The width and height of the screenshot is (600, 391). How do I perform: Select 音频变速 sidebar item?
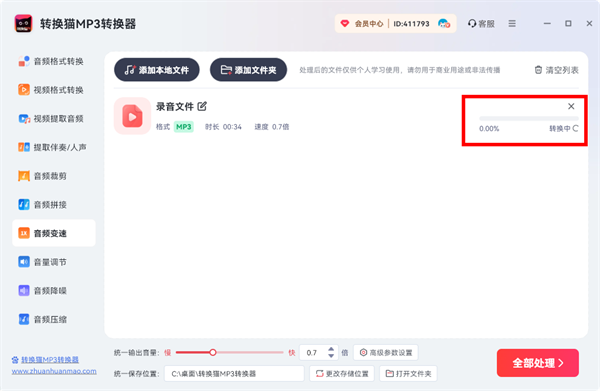[x=54, y=233]
